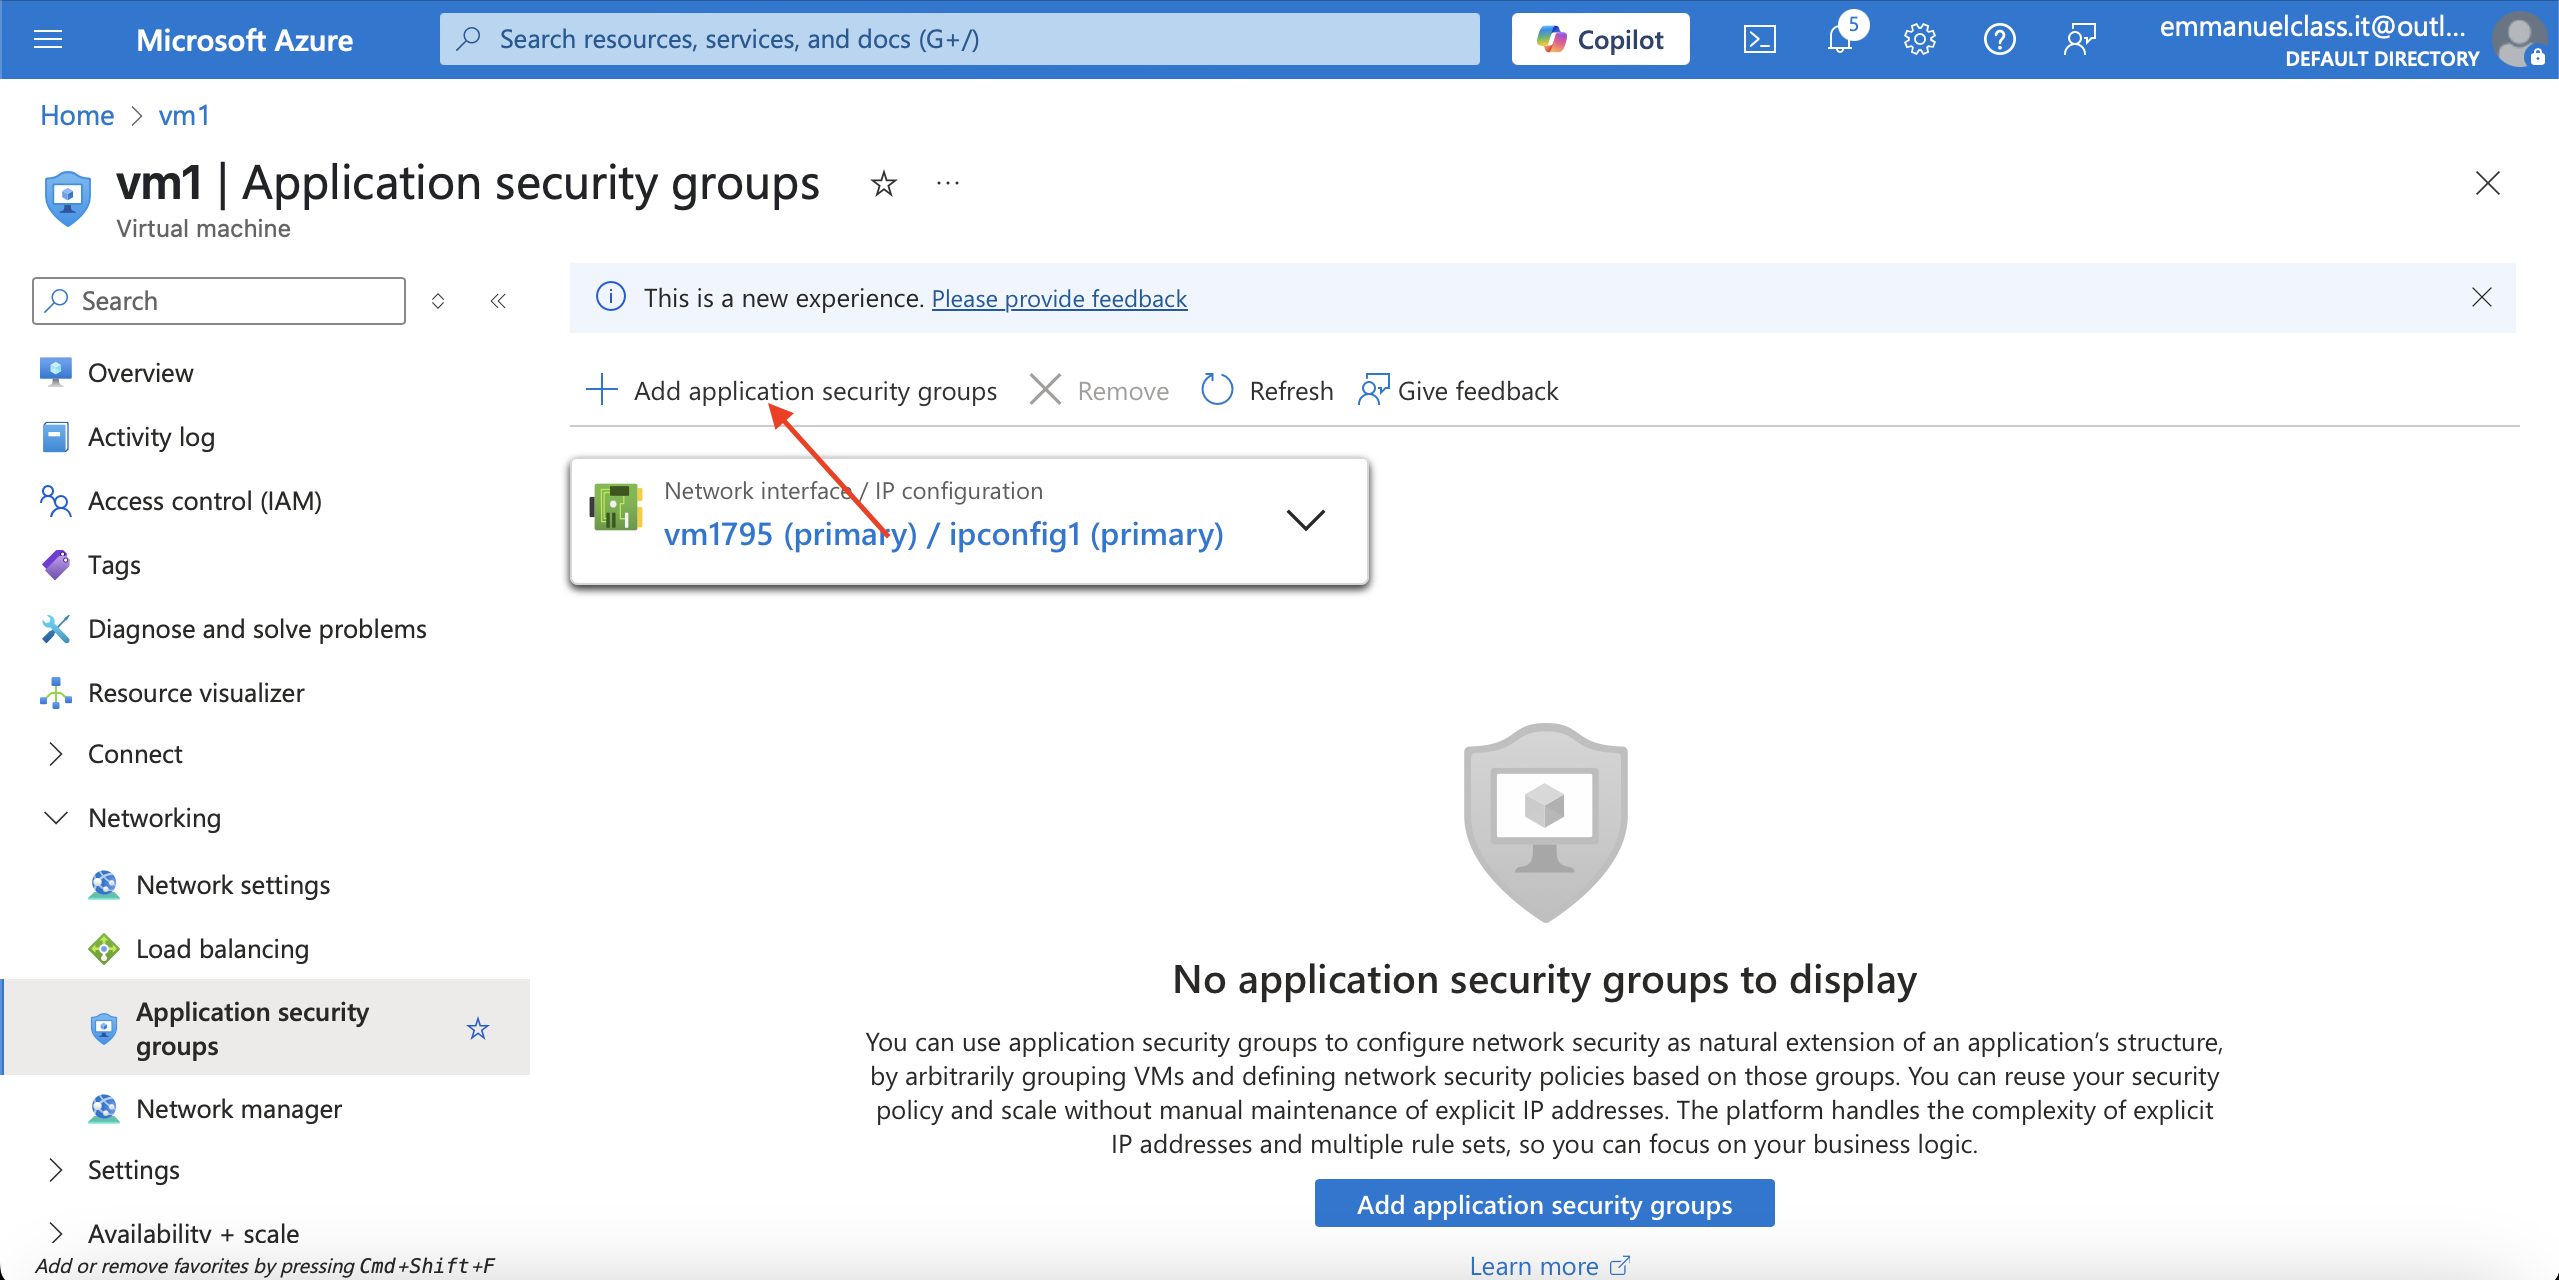The width and height of the screenshot is (2559, 1280).
Task: Open Network settings
Action: (233, 885)
